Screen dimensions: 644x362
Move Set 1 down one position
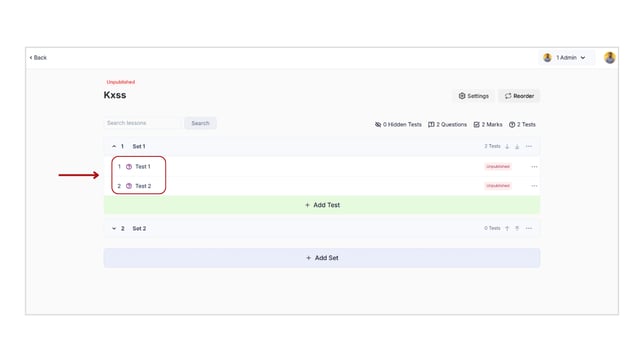tap(507, 146)
